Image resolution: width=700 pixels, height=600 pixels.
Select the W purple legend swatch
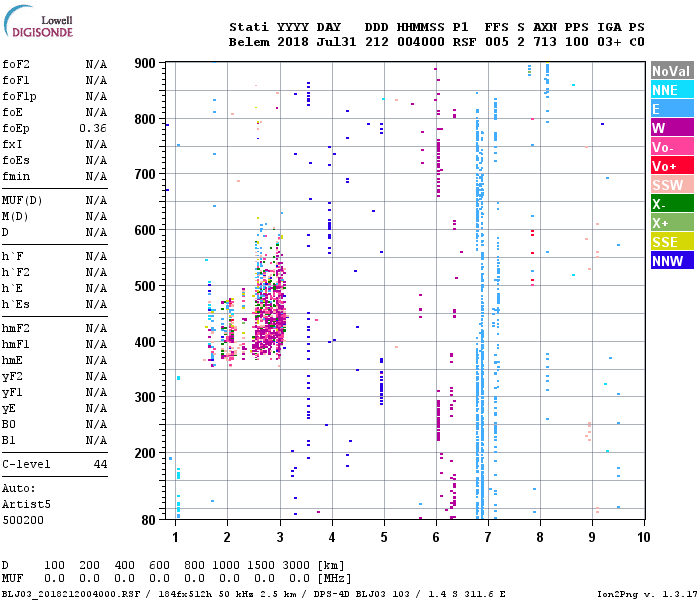click(x=672, y=128)
